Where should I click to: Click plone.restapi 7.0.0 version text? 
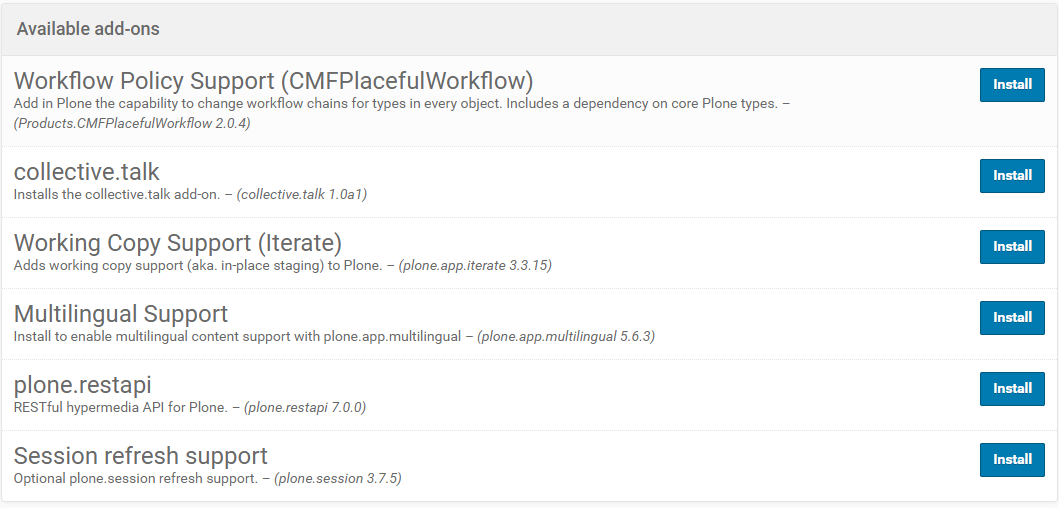coord(305,407)
